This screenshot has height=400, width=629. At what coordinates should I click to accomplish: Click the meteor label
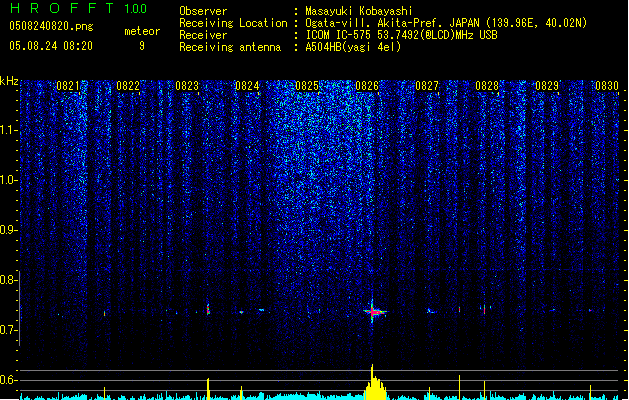[142, 31]
